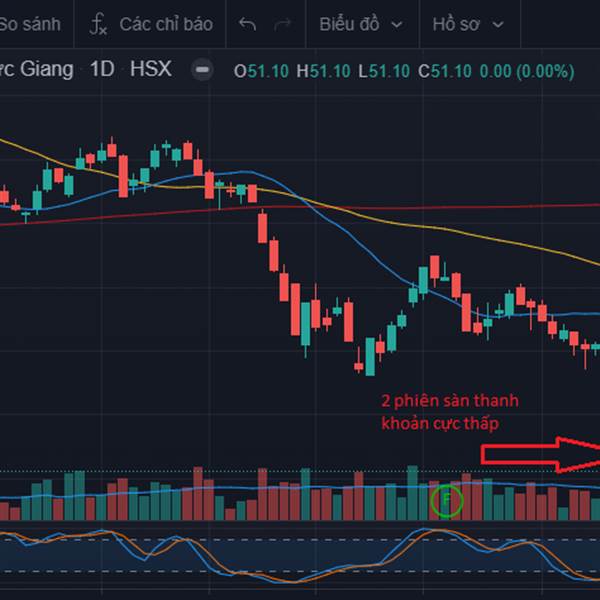Open the So sánh compare tool
Viewport: 600px width, 600px height.
click(x=30, y=24)
